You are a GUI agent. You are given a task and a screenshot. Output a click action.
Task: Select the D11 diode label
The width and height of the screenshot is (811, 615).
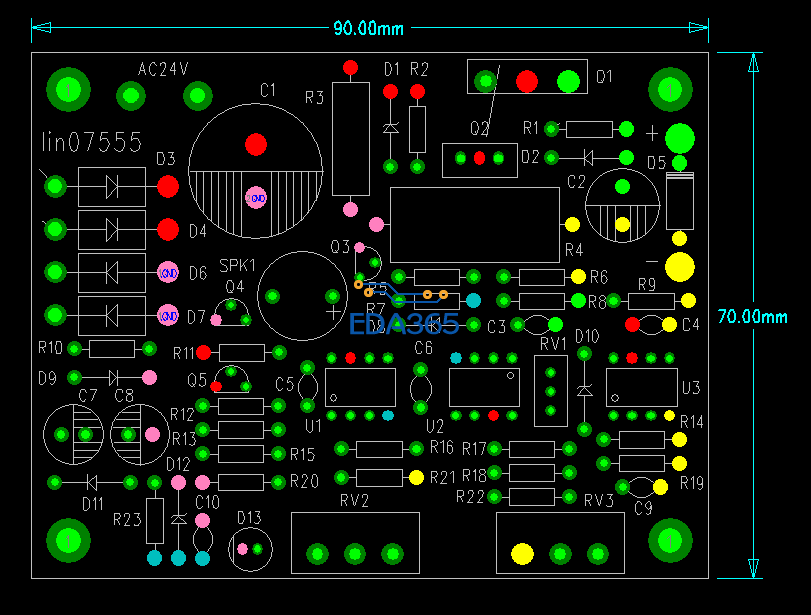(93, 504)
